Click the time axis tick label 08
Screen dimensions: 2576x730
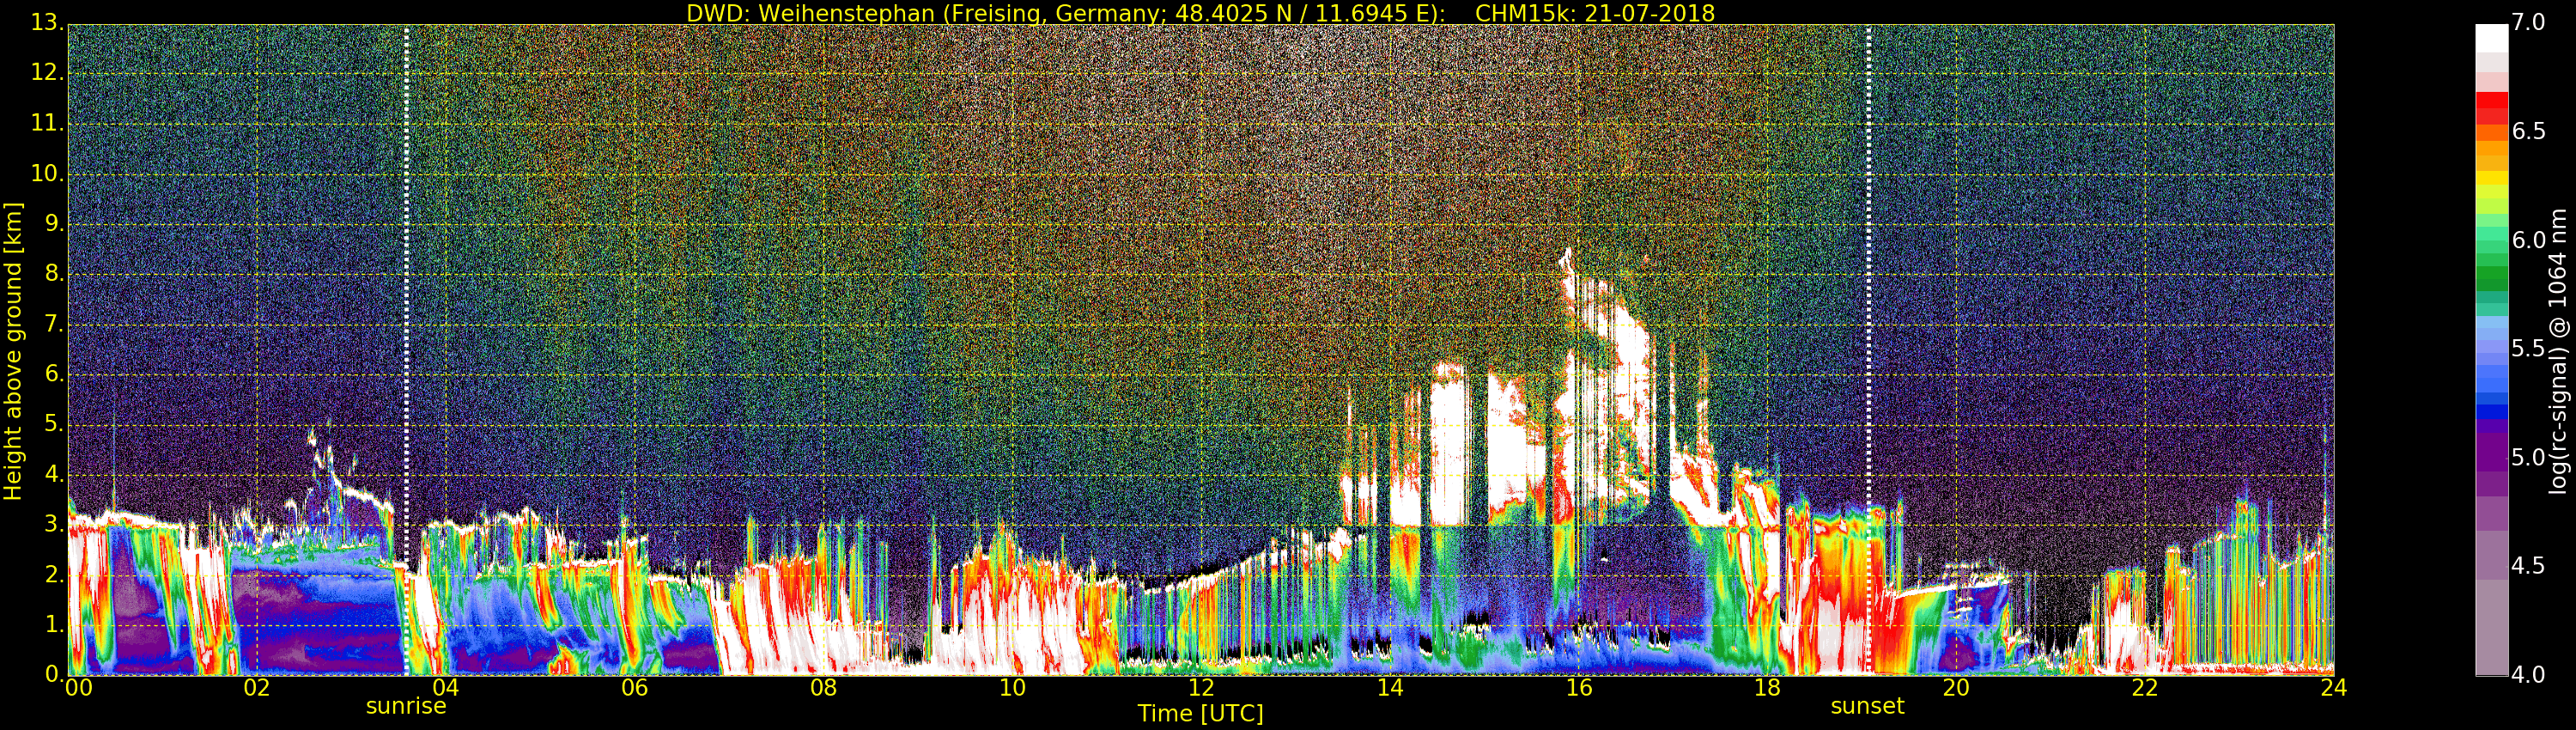tap(824, 688)
